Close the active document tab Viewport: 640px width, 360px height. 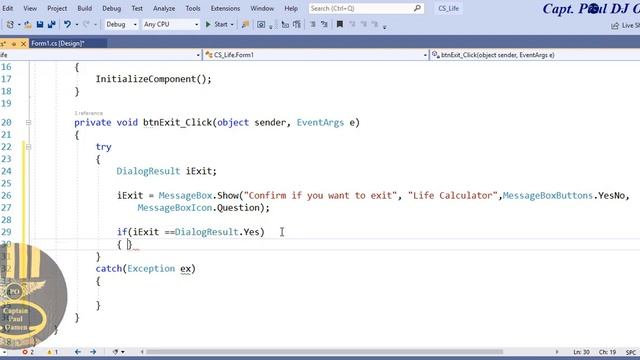23,43
